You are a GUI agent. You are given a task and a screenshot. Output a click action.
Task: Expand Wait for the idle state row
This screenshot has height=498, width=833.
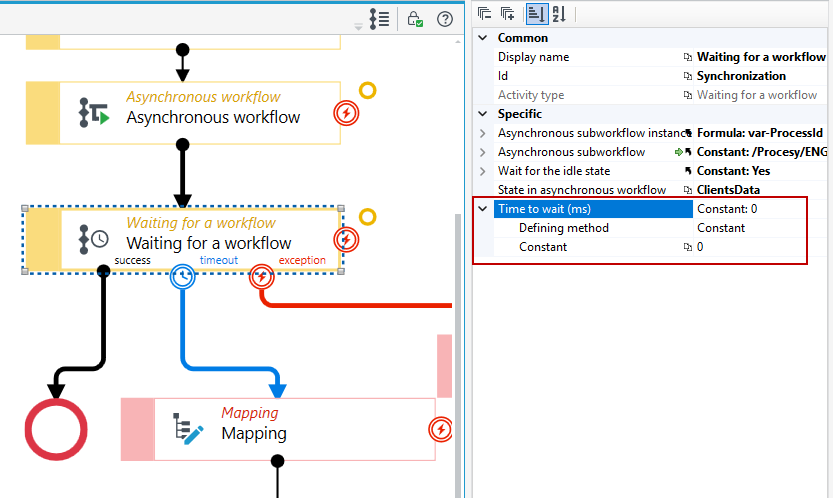coord(483,171)
